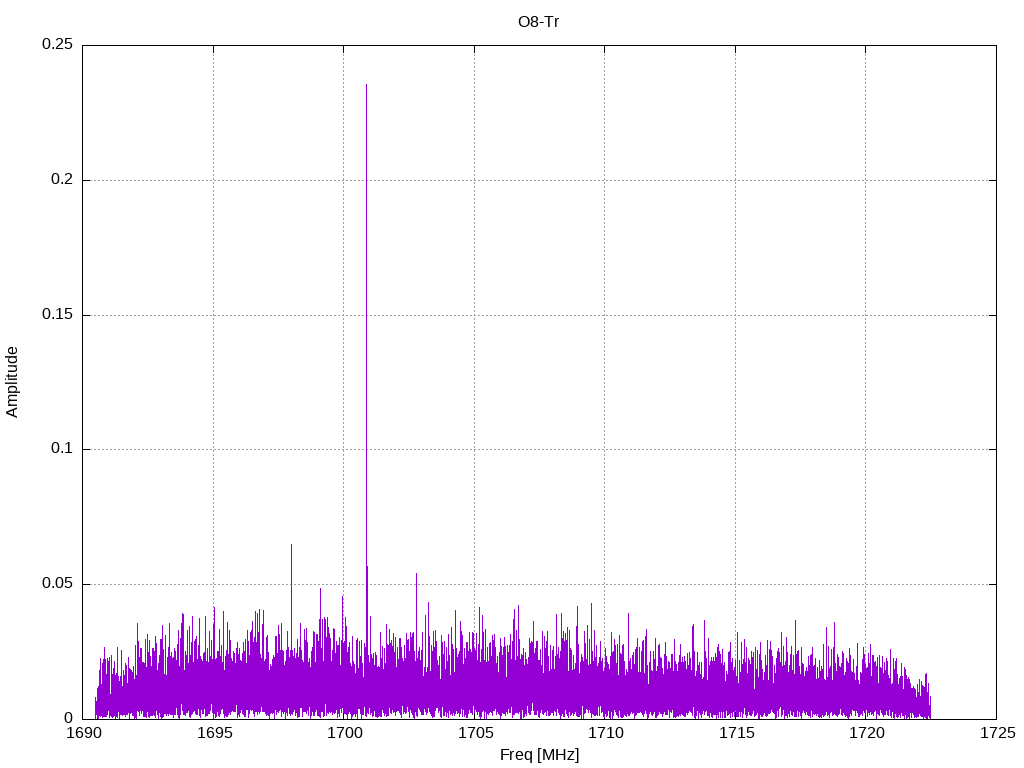Click the 0 y-axis tick label
1024x768 pixels.
pyautogui.click(x=69, y=718)
